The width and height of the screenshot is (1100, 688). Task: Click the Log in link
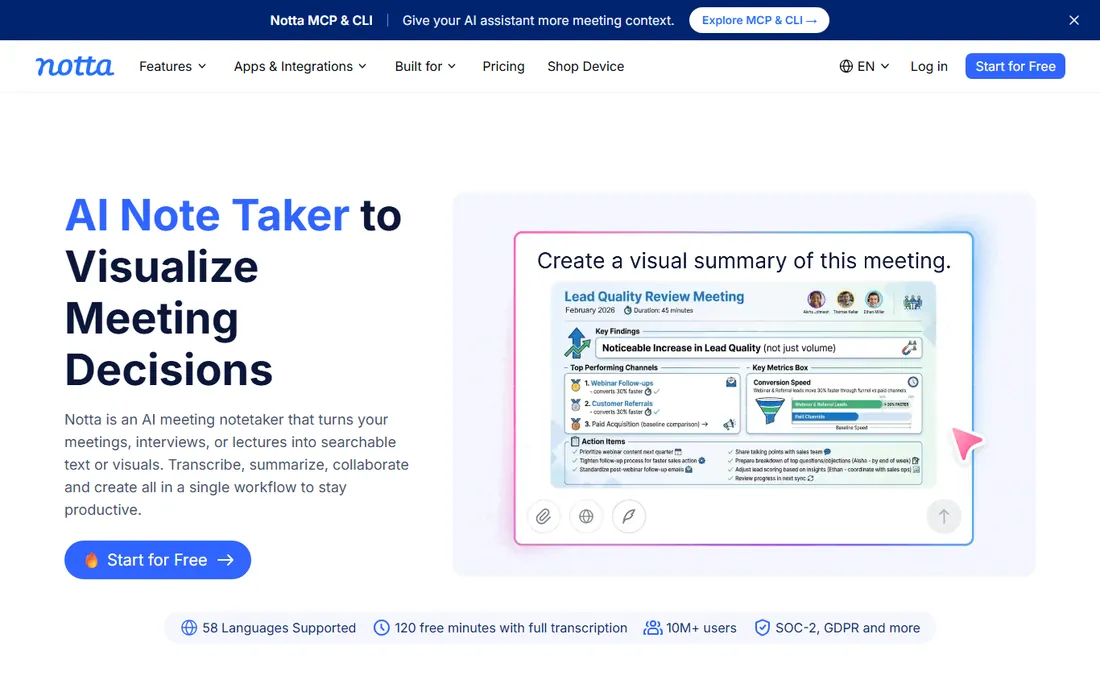pos(929,66)
